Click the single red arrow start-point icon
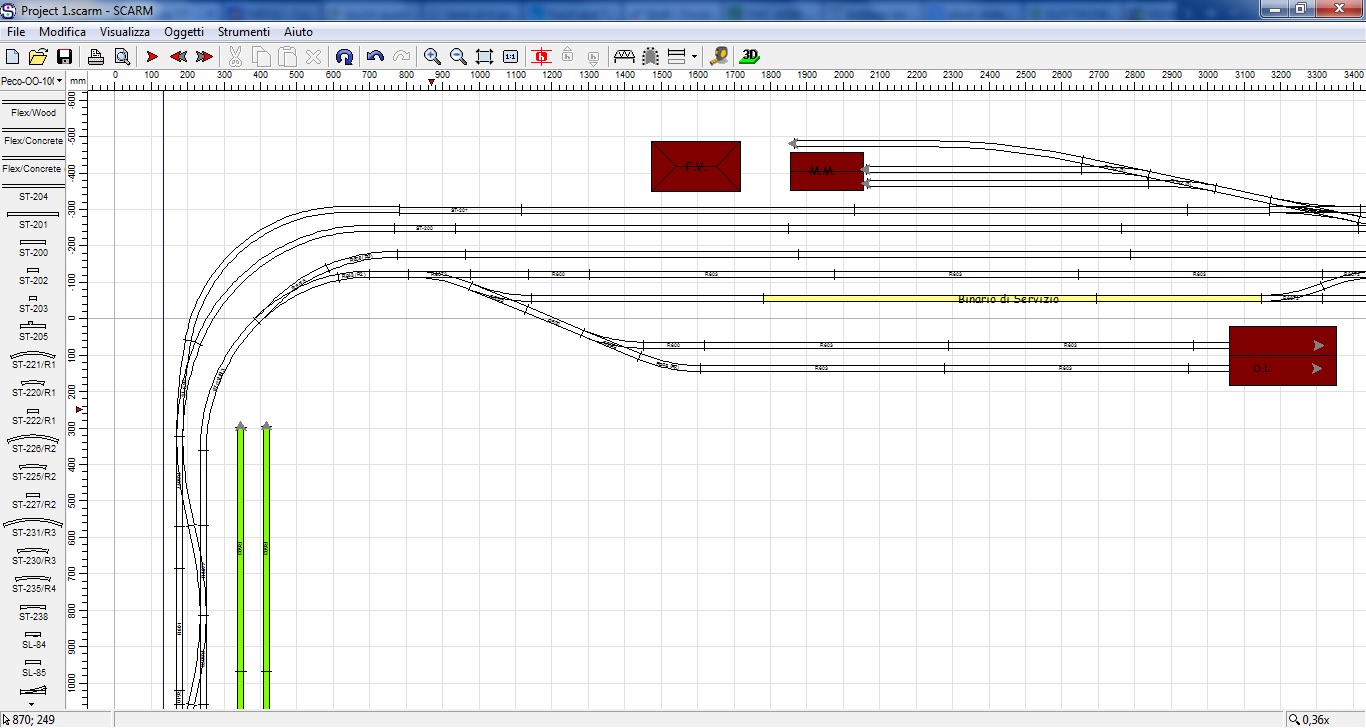 (153, 57)
